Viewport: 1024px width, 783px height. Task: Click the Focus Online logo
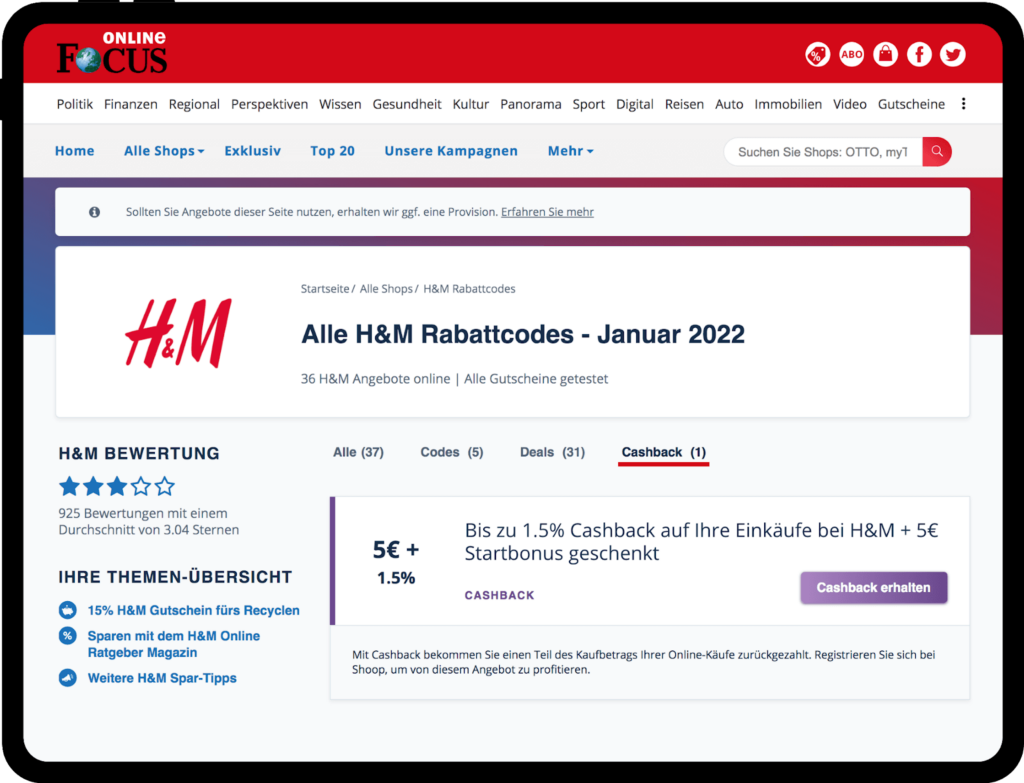112,52
